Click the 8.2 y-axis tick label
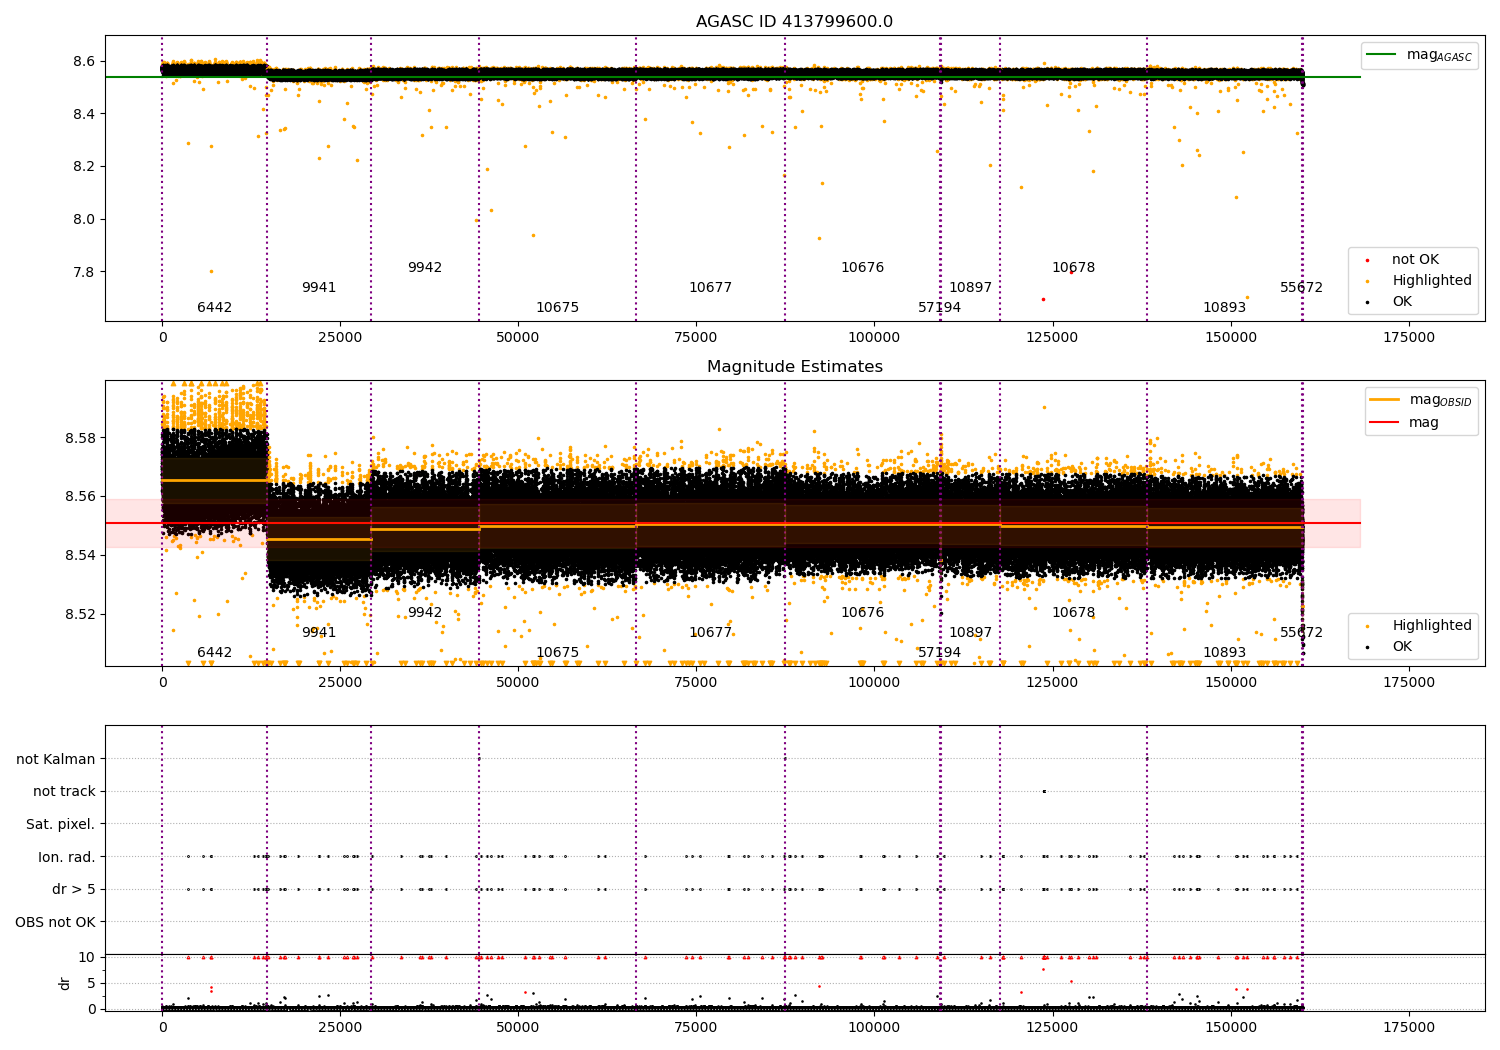The image size is (1500, 1050). coord(84,166)
